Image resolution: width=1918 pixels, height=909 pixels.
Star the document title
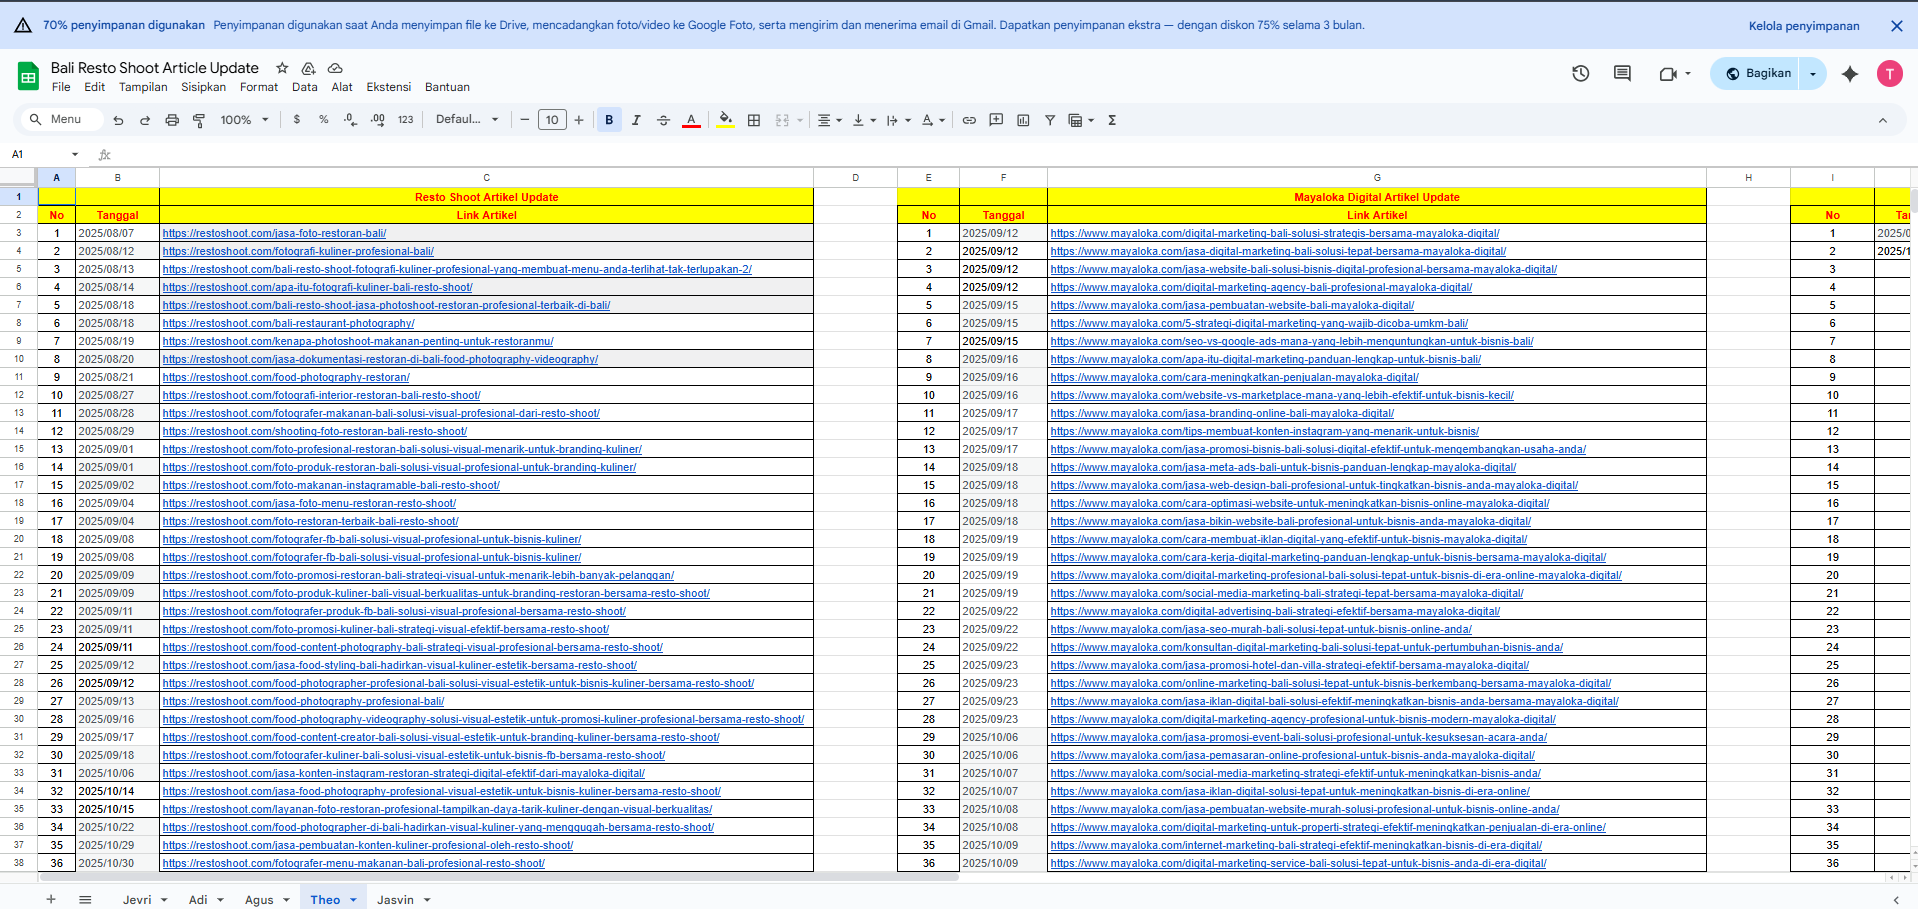click(282, 68)
